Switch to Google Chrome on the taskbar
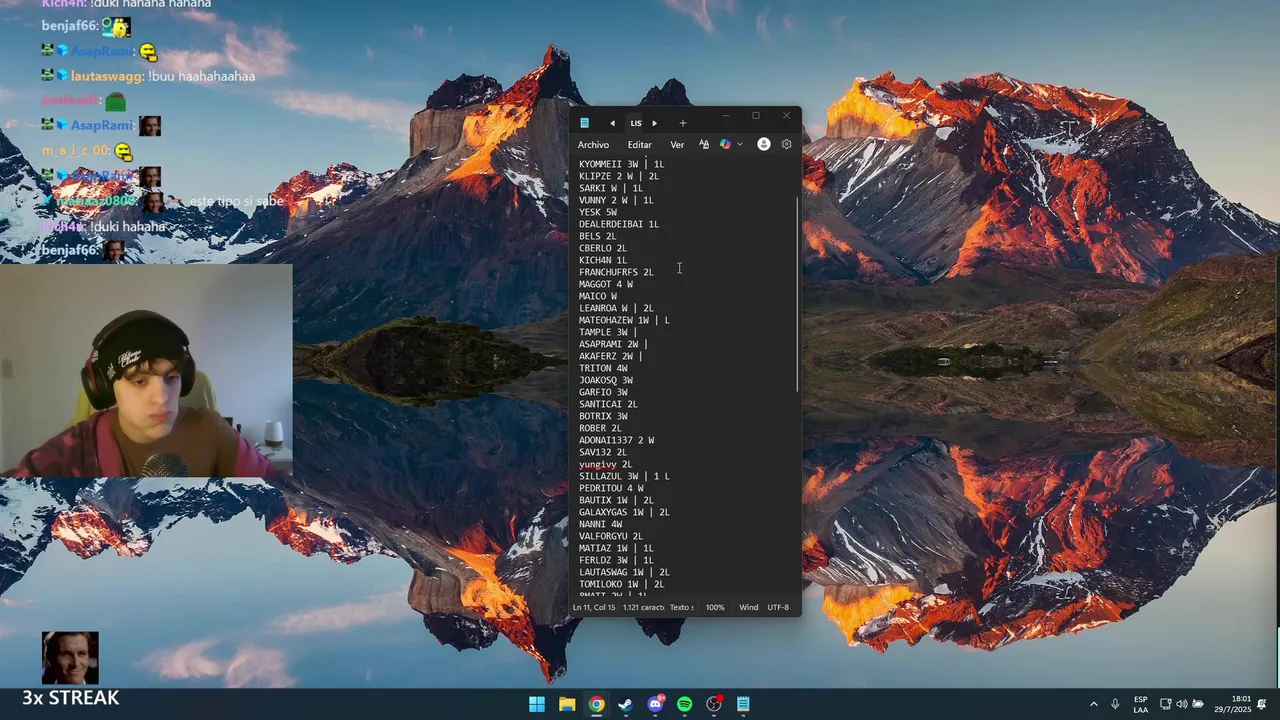 596,704
